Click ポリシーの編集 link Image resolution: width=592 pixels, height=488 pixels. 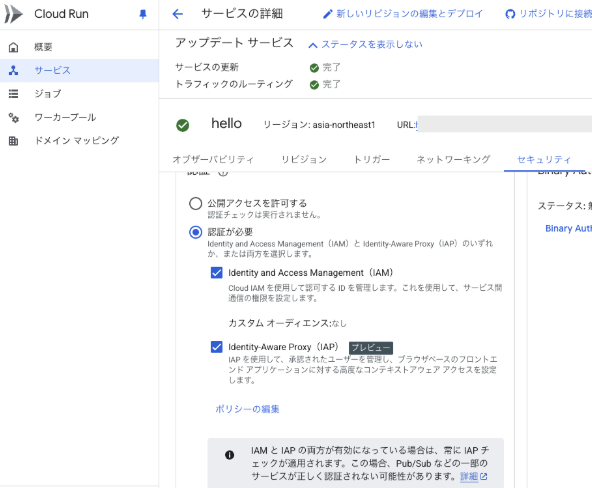coord(247,409)
